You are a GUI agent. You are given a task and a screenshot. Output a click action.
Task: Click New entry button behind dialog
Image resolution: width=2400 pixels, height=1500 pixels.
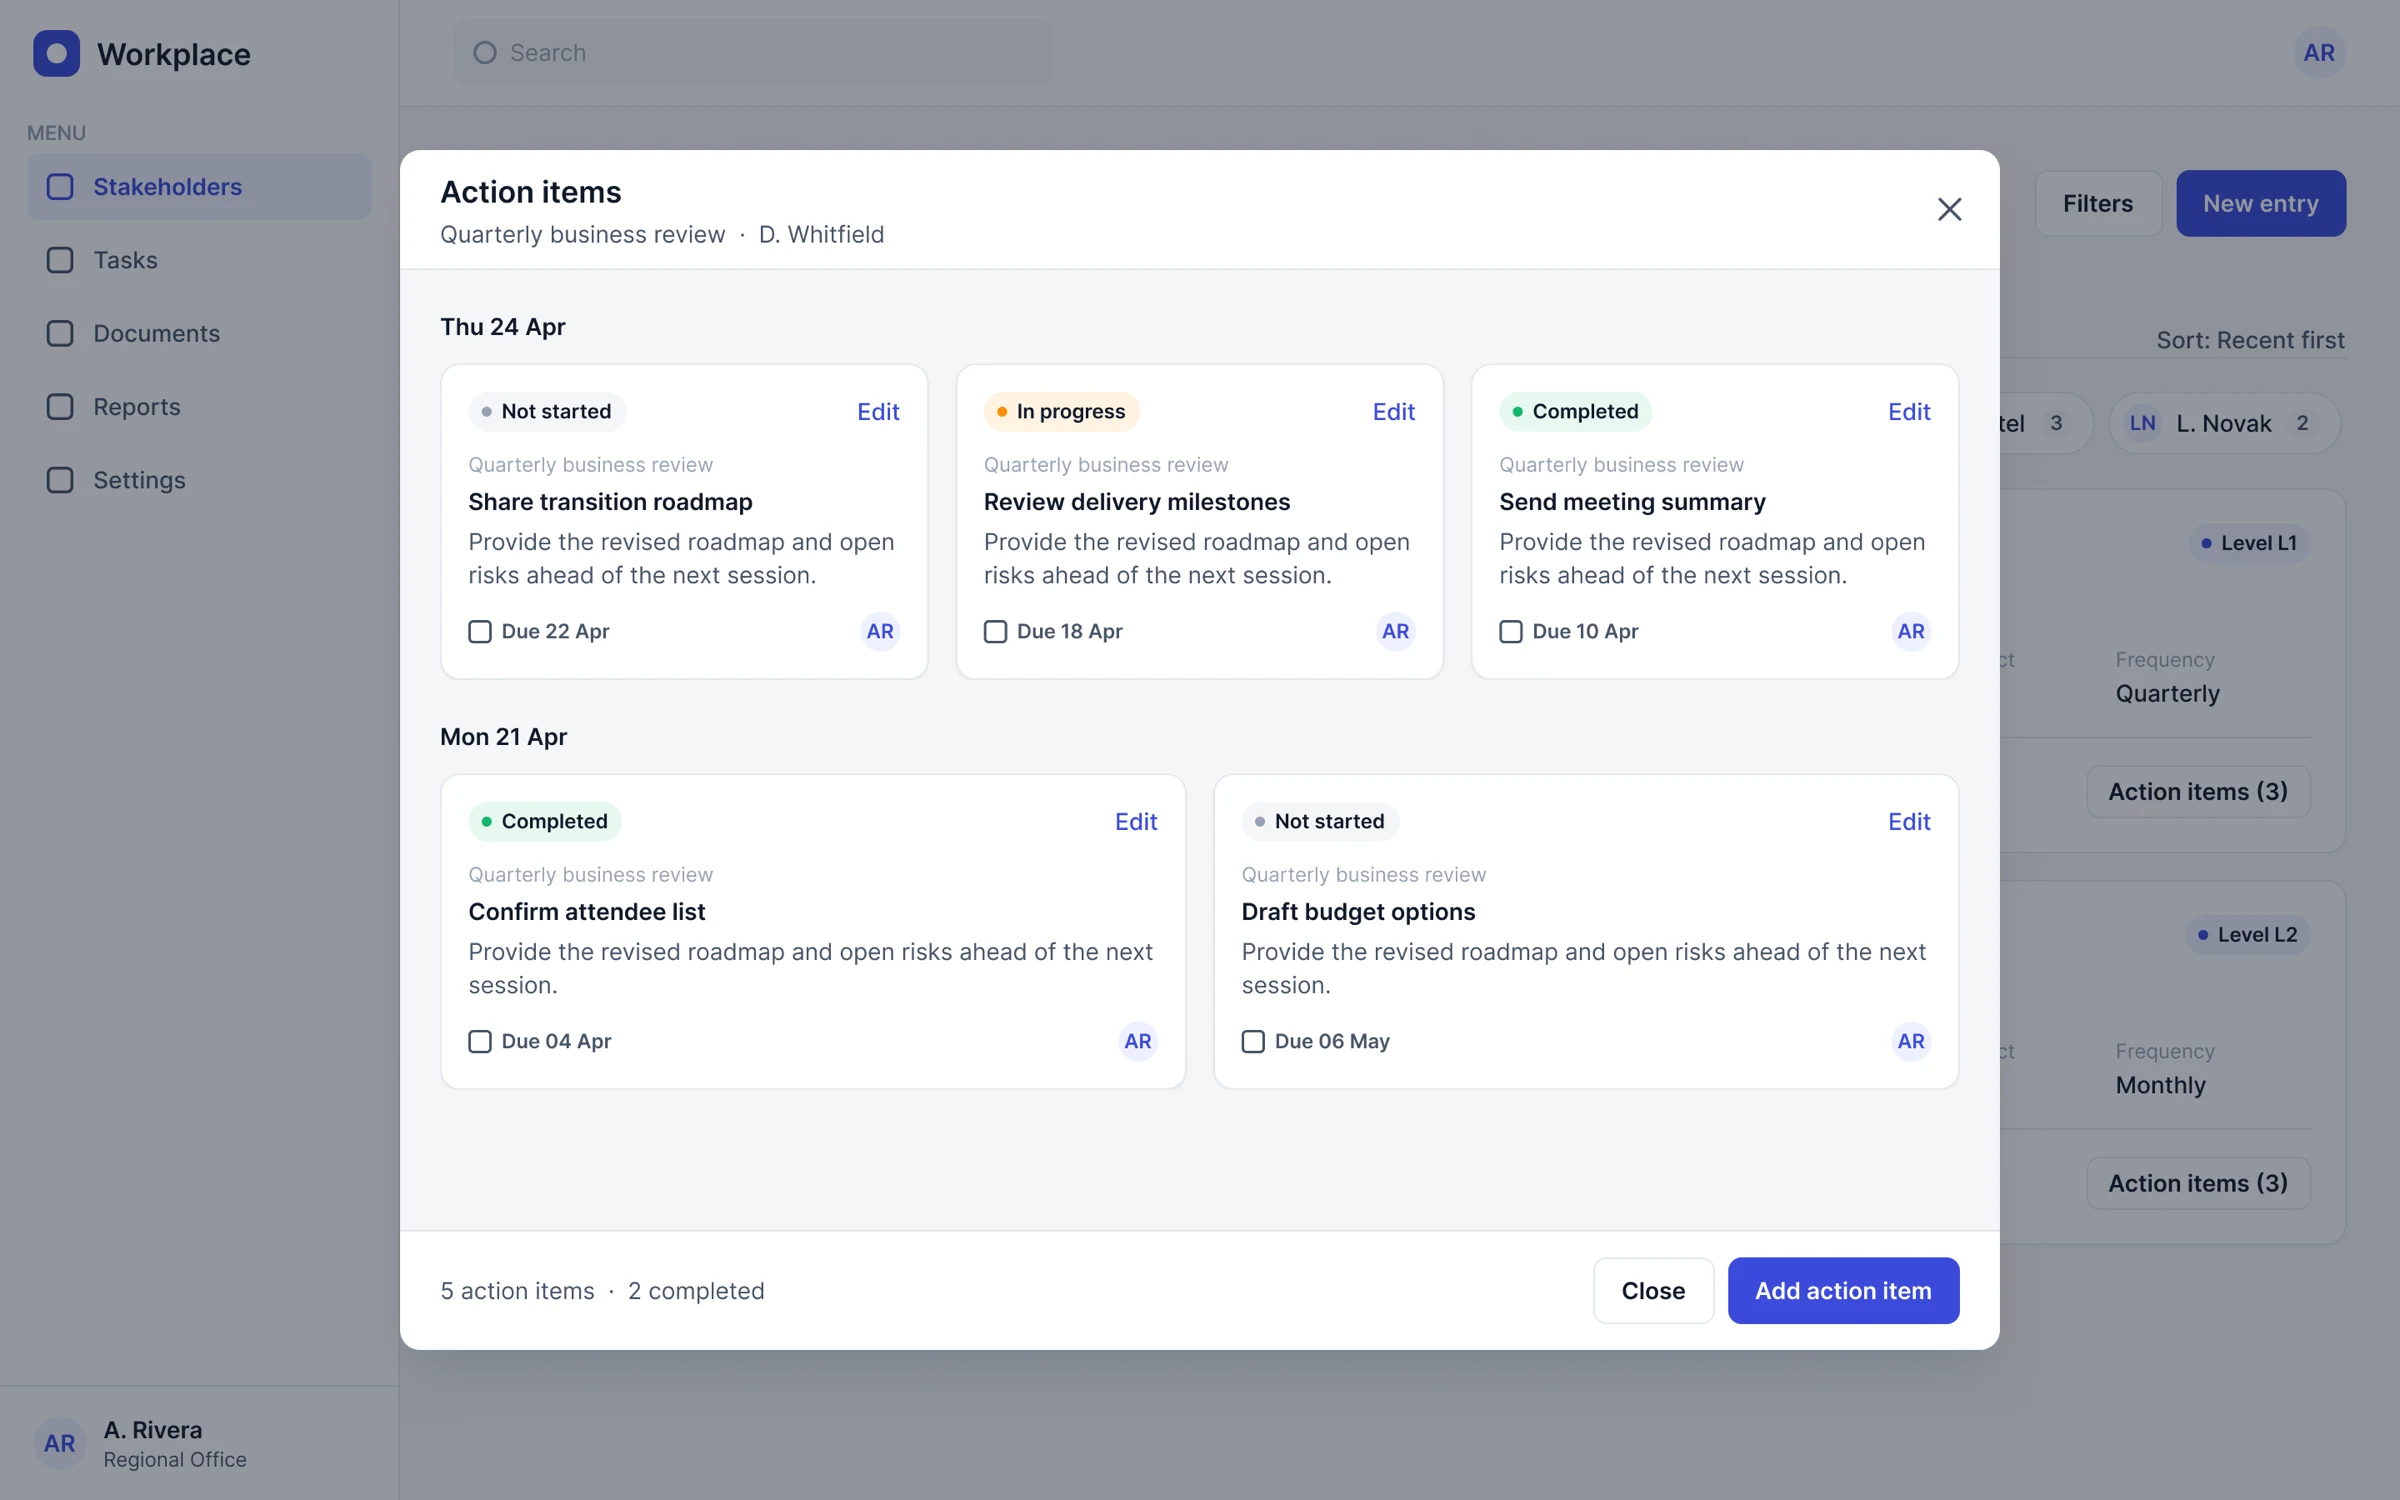pos(2261,203)
